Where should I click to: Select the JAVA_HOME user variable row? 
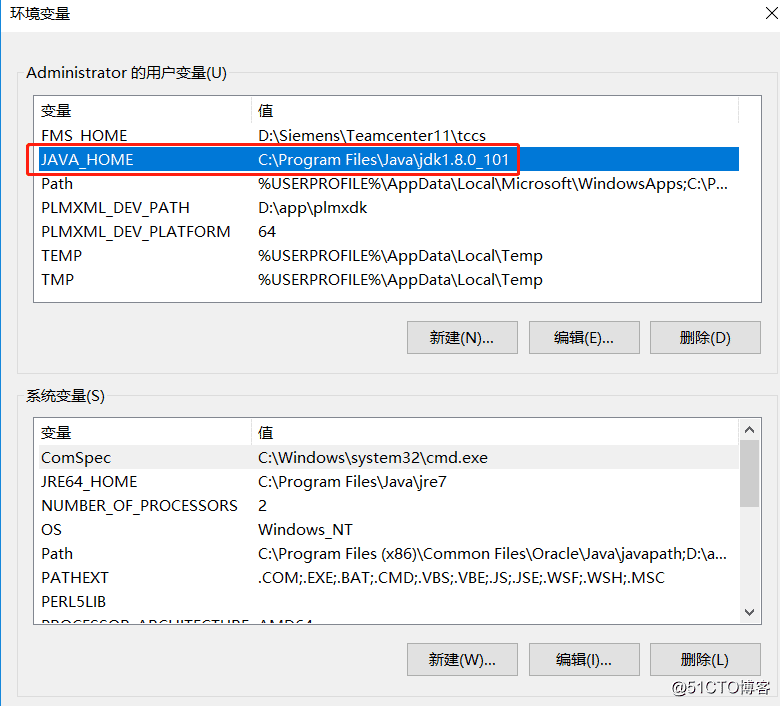tap(389, 159)
